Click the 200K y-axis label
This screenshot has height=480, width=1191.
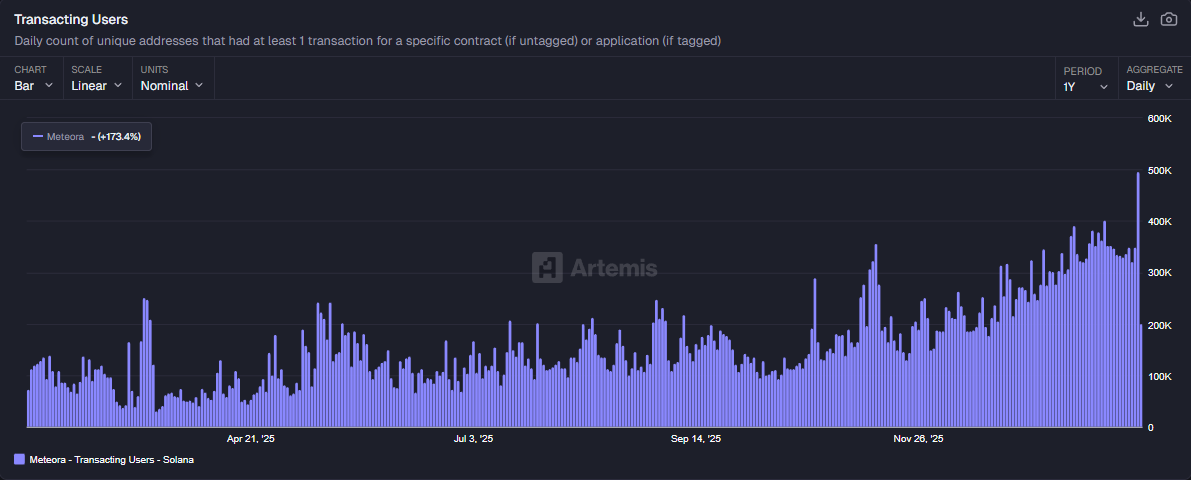(x=1162, y=325)
